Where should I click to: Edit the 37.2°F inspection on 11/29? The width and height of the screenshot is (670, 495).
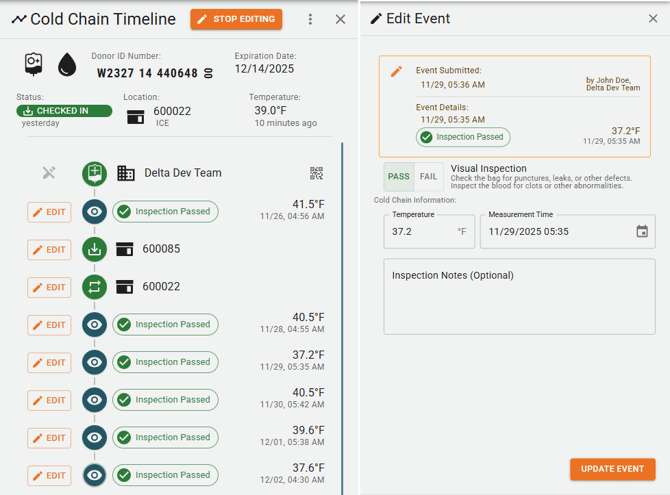coord(49,362)
